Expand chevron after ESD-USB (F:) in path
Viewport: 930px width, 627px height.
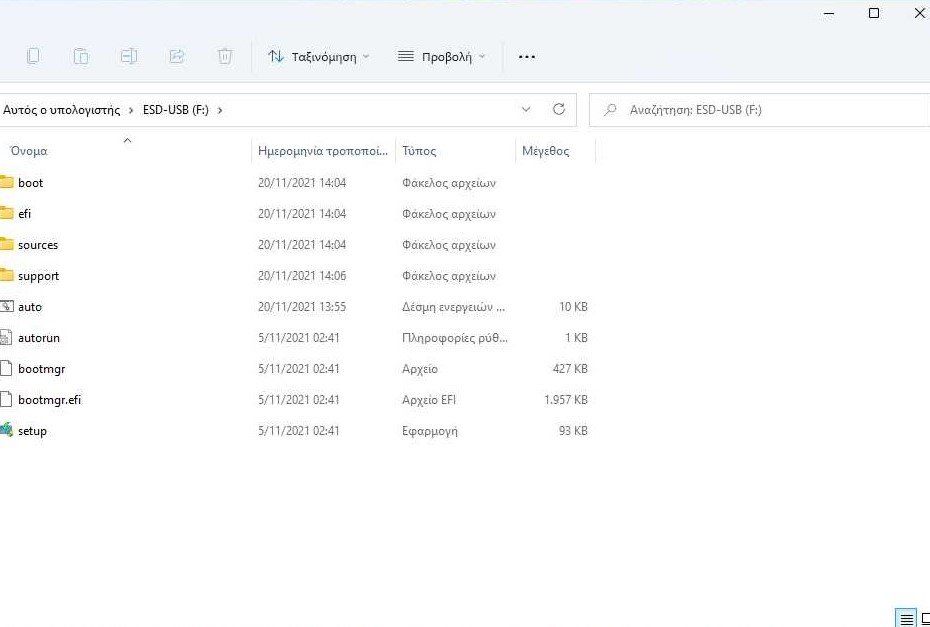point(220,110)
